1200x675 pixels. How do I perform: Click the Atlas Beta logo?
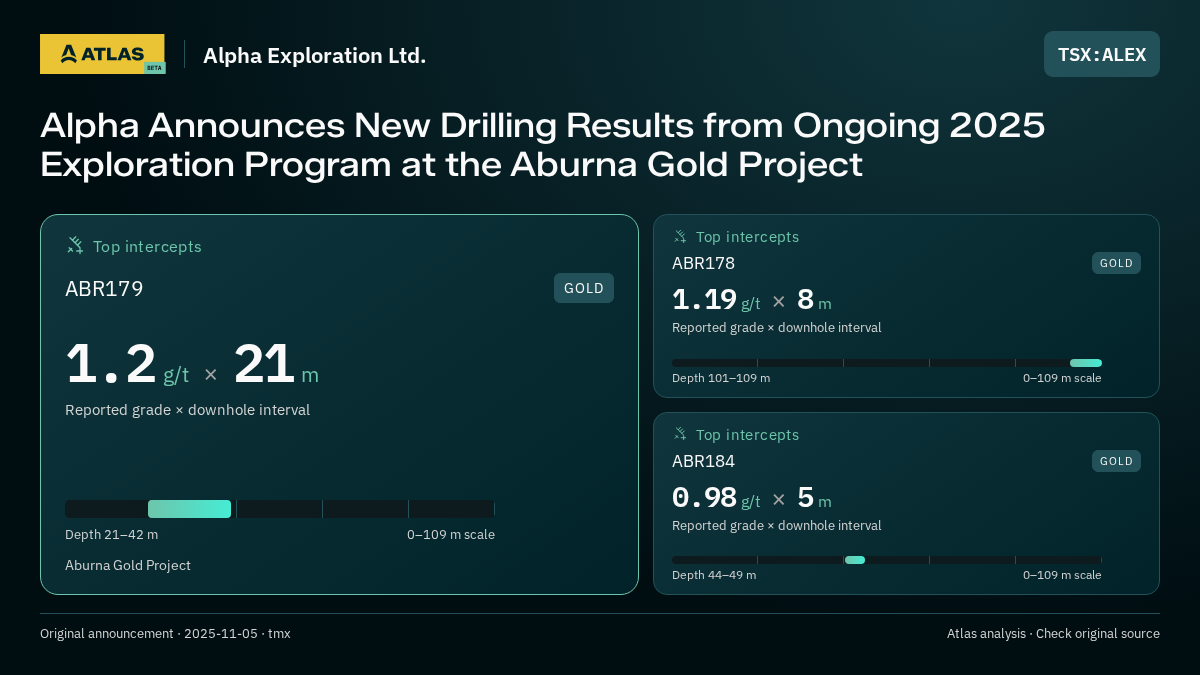tap(102, 54)
